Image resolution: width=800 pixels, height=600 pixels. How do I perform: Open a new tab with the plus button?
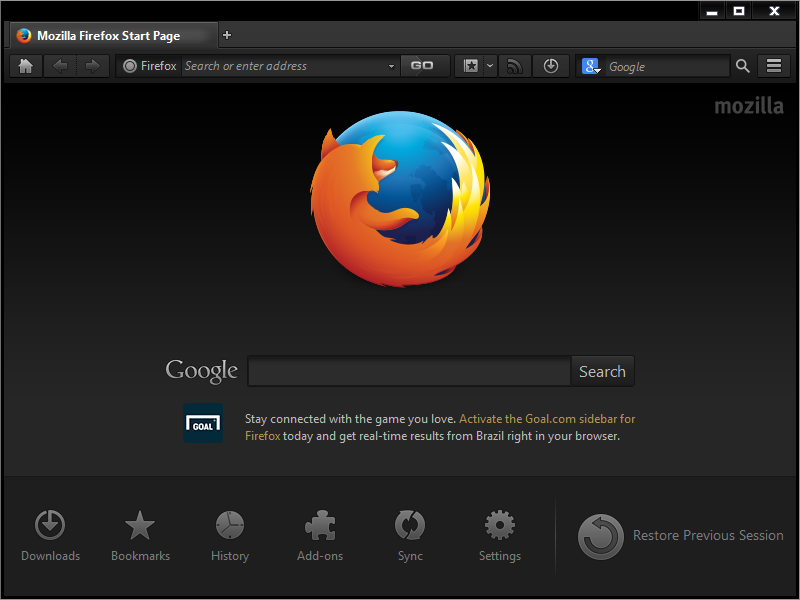227,35
